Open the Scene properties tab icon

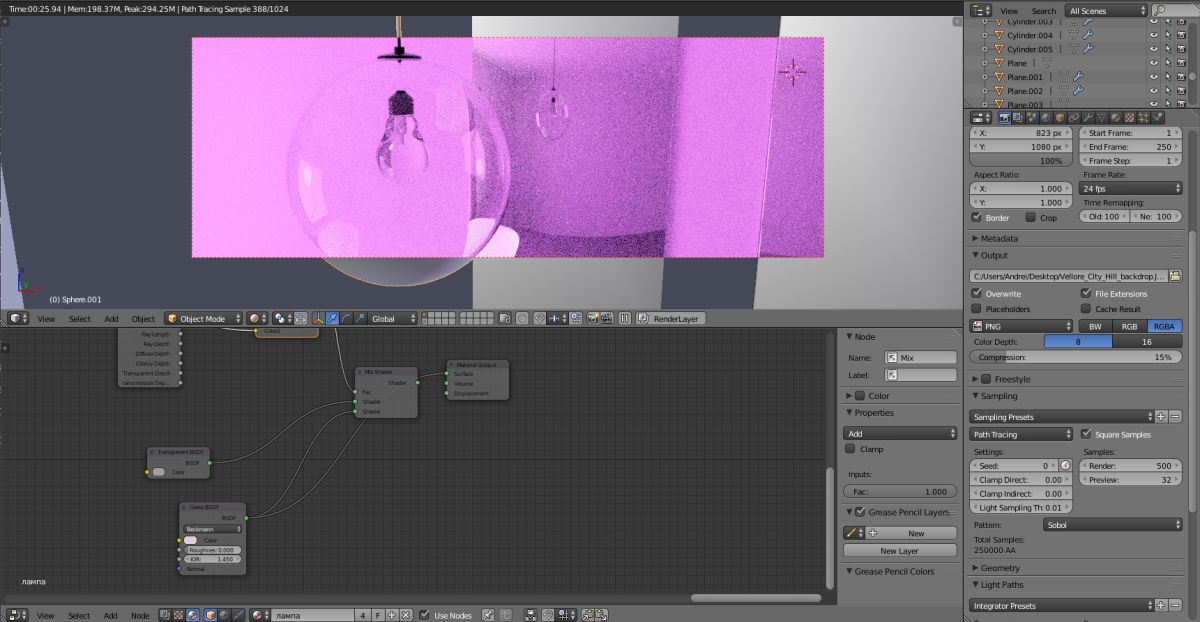pyautogui.click(x=1032, y=118)
